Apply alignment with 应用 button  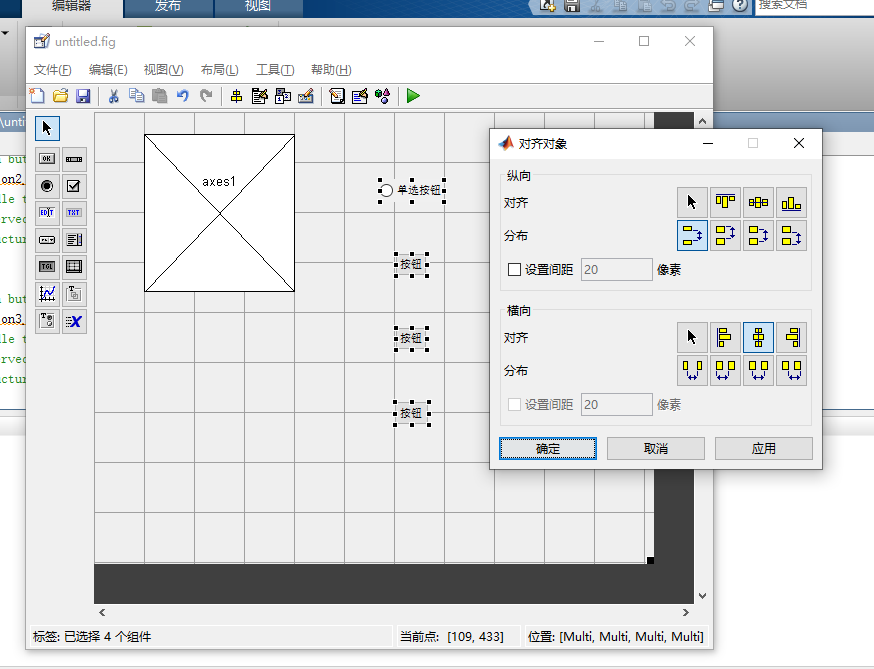pyautogui.click(x=764, y=449)
